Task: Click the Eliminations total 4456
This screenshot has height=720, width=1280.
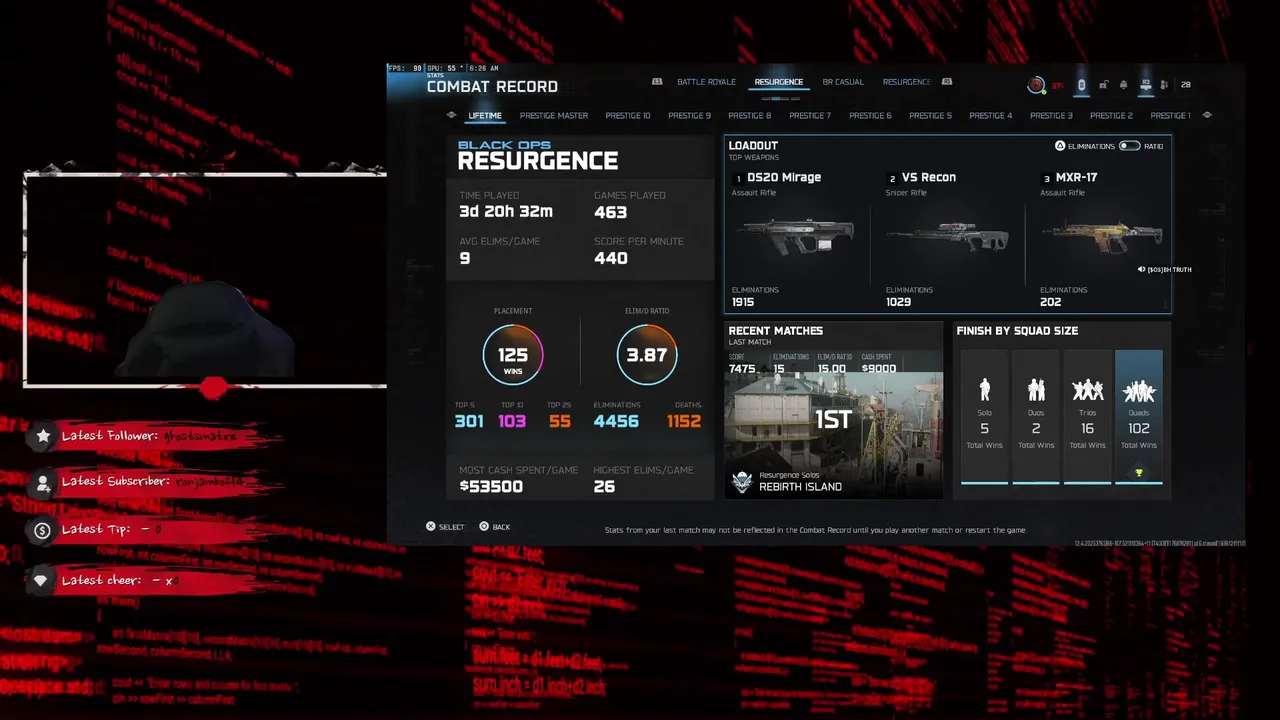Action: point(616,421)
